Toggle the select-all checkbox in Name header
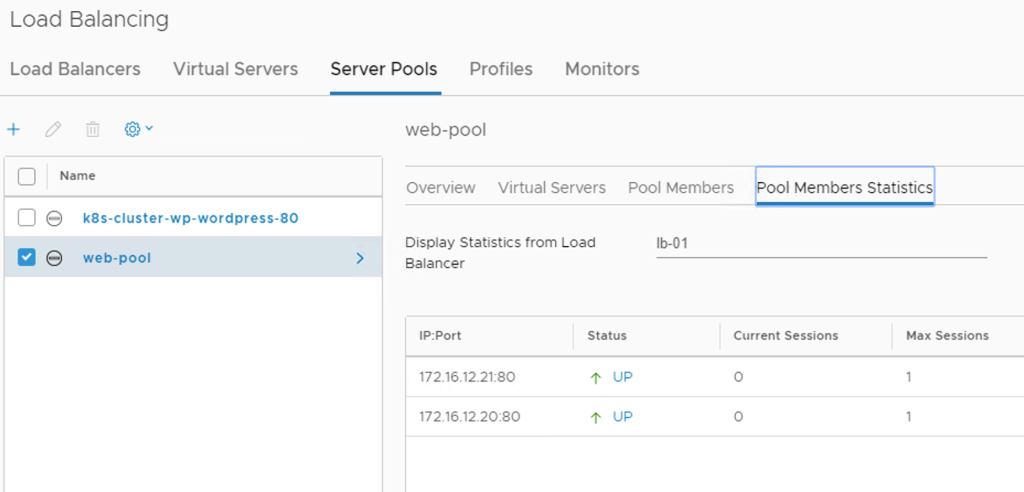This screenshot has width=1024, height=492. point(27,176)
